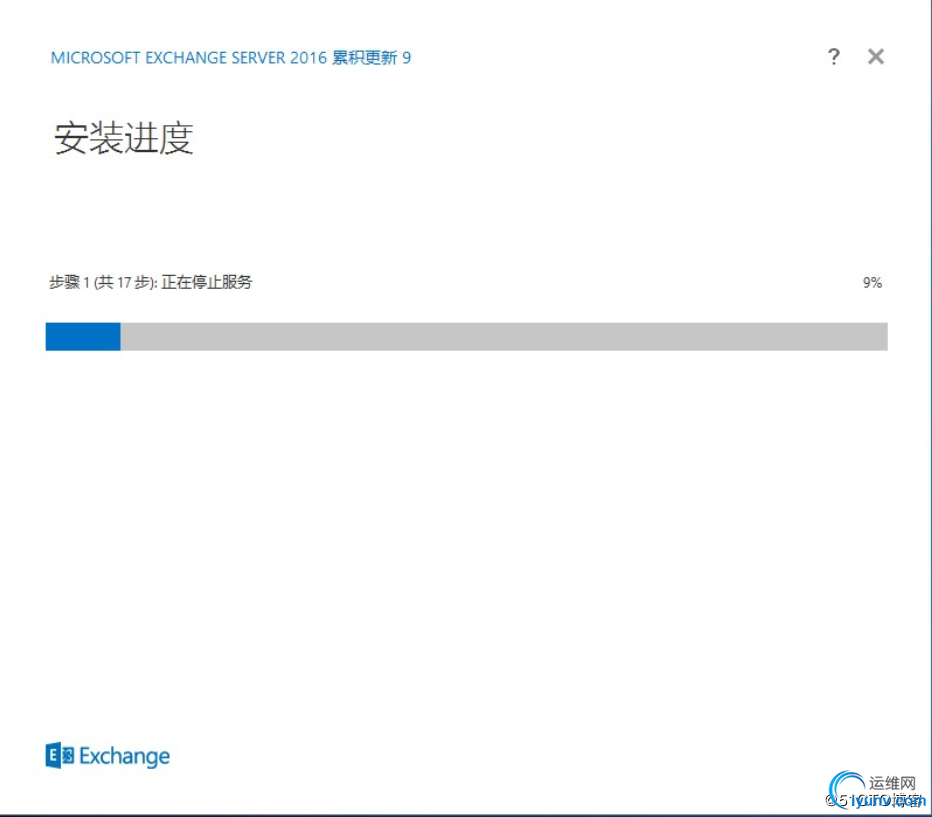Click the Exchange logo icon
Screen dimensions: 932x817
[x=59, y=755]
